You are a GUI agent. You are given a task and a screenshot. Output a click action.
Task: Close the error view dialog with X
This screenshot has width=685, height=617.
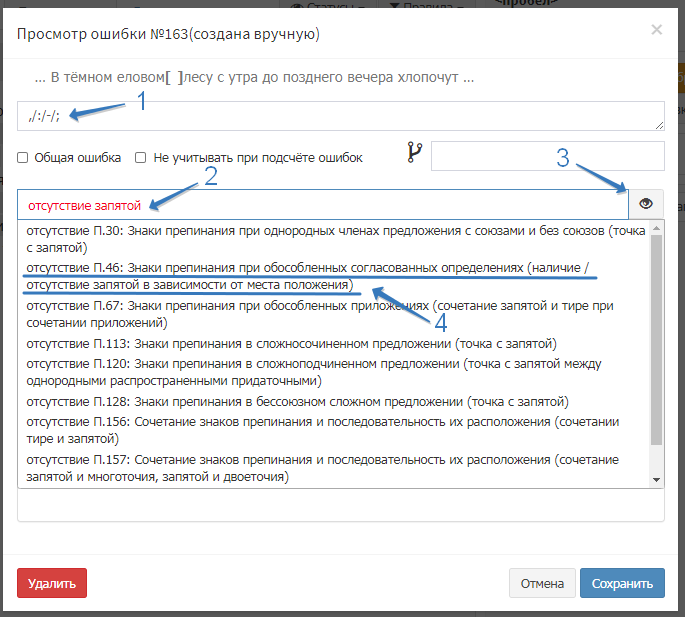[656, 30]
